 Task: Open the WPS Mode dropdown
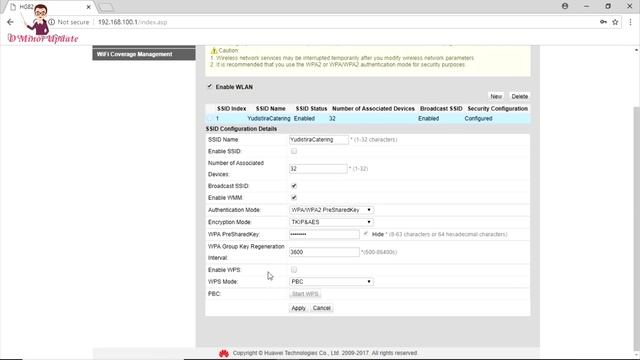point(331,282)
